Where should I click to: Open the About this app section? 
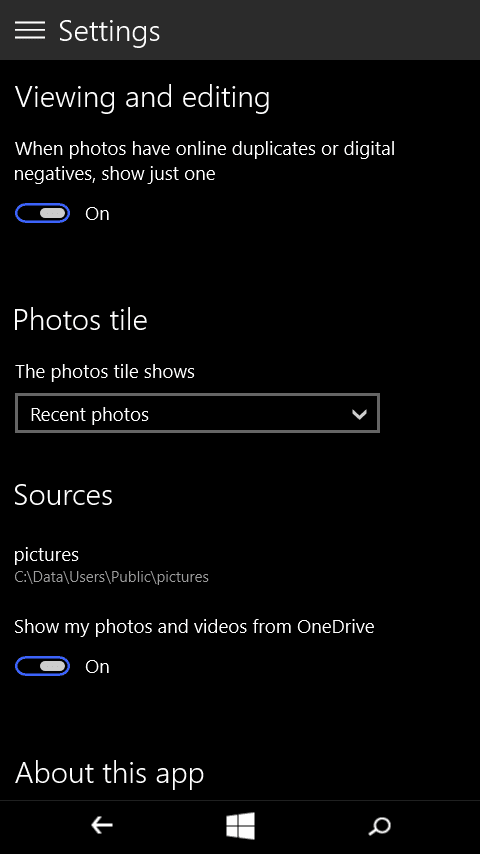110,773
